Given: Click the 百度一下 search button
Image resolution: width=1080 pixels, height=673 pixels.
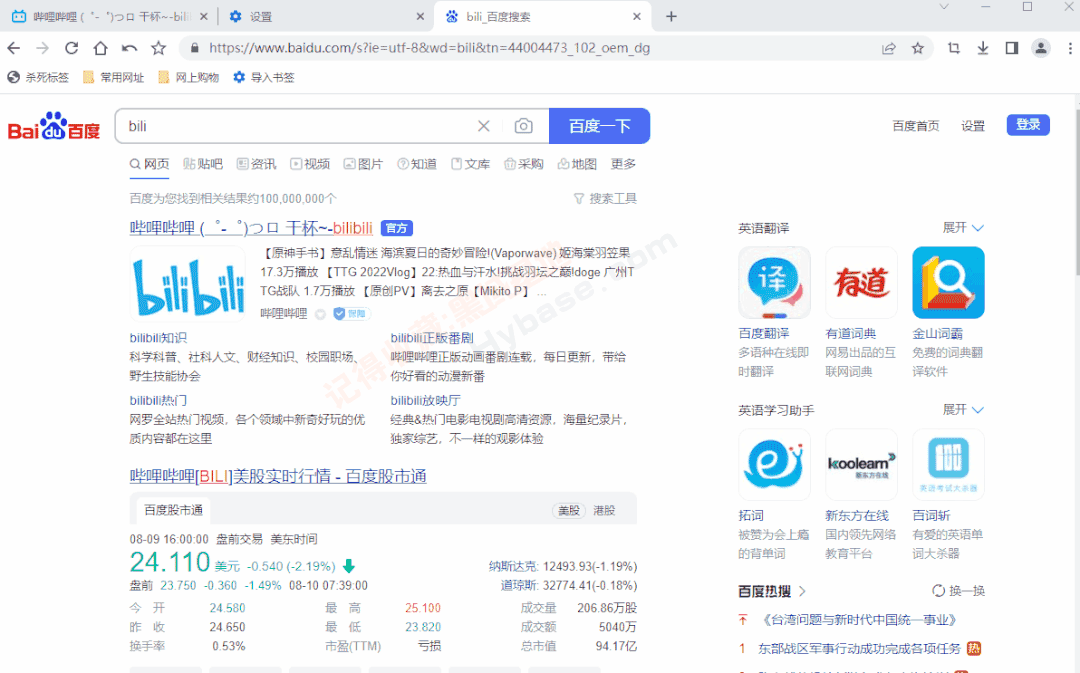Looking at the screenshot, I should click(x=599, y=126).
